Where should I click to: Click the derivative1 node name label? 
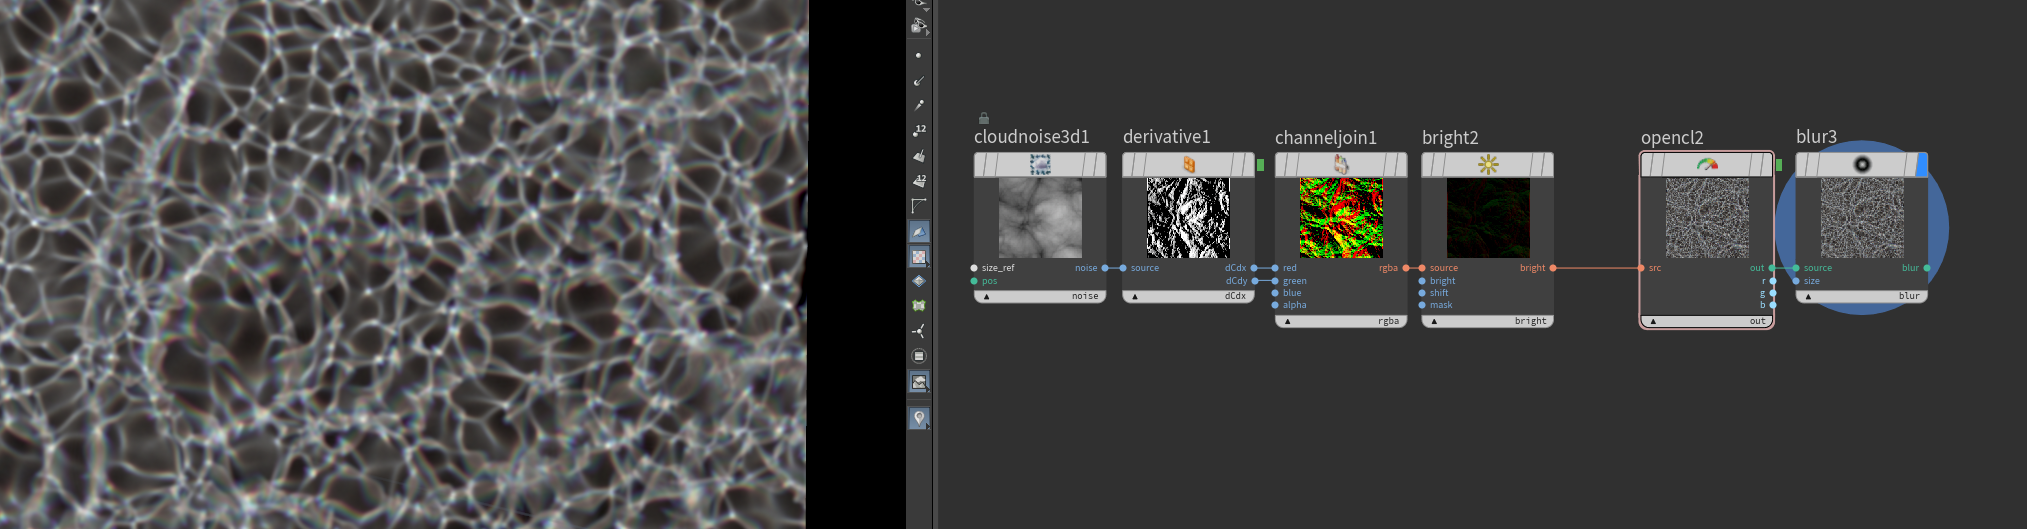[1166, 137]
